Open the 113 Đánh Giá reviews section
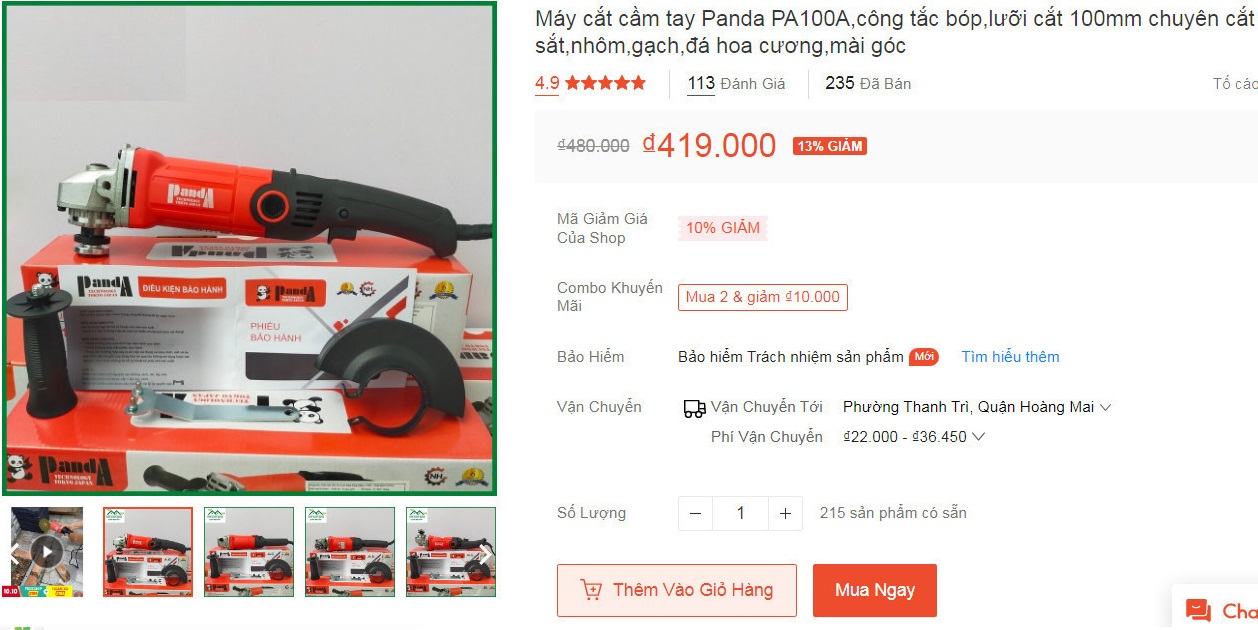The image size is (1258, 630). click(736, 83)
